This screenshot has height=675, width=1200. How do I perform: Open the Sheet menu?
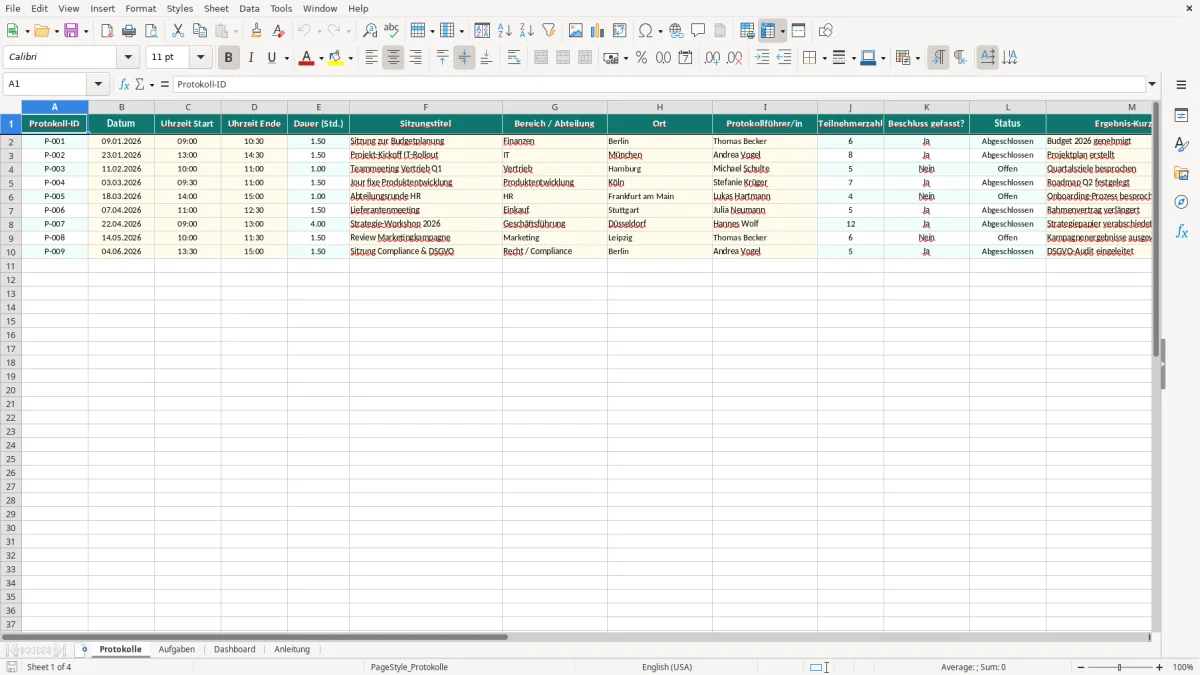[x=216, y=8]
